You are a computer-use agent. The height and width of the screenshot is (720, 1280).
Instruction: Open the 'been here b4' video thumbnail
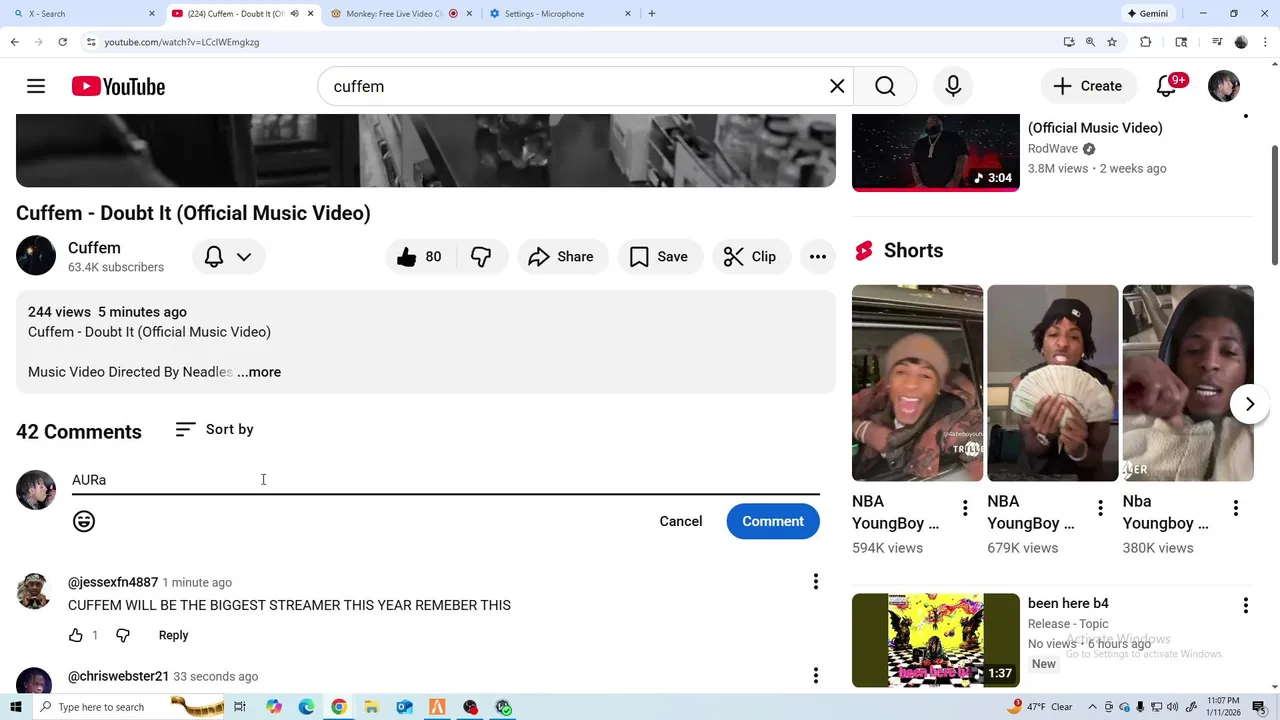coord(936,640)
